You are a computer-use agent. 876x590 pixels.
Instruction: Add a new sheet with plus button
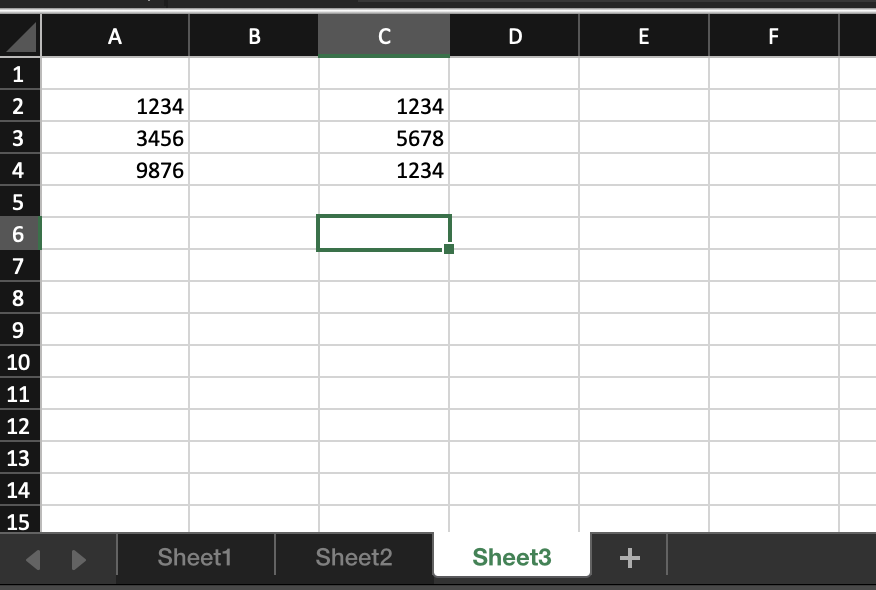630,558
